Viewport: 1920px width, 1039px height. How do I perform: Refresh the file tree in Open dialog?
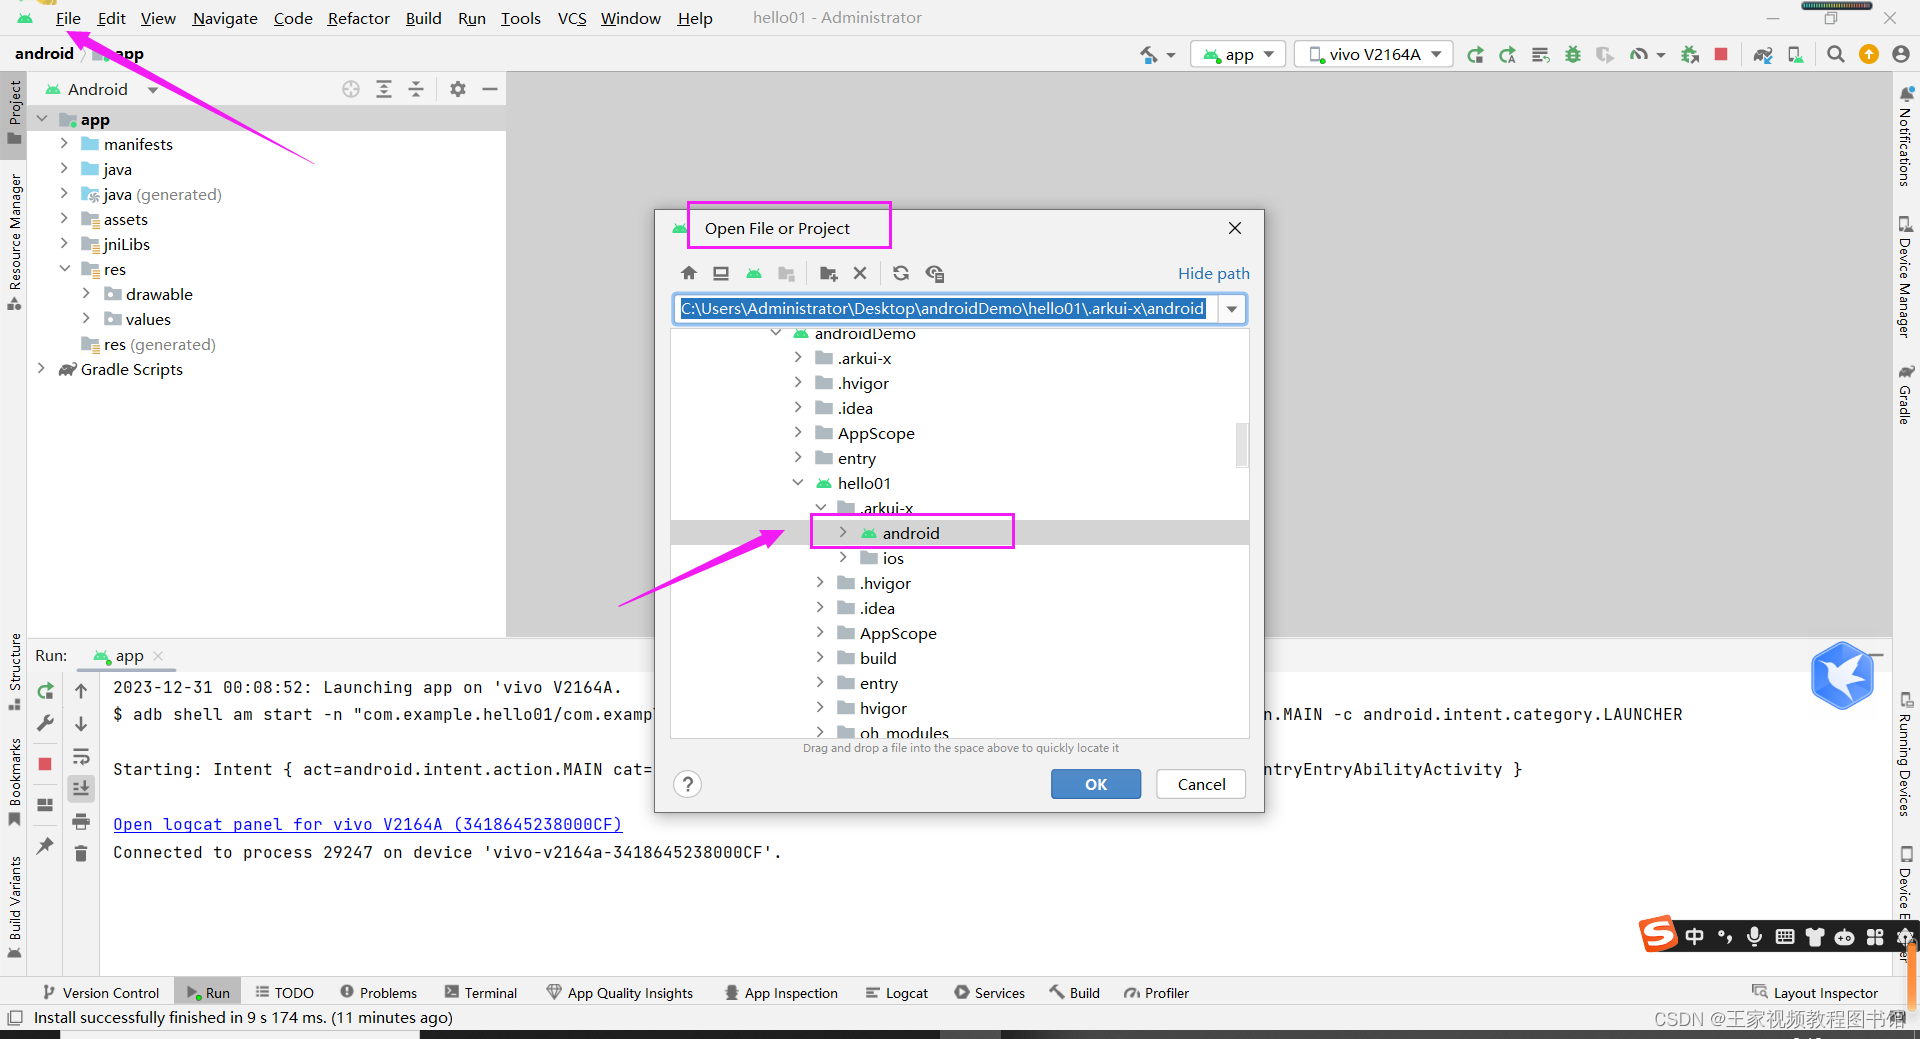[901, 273]
